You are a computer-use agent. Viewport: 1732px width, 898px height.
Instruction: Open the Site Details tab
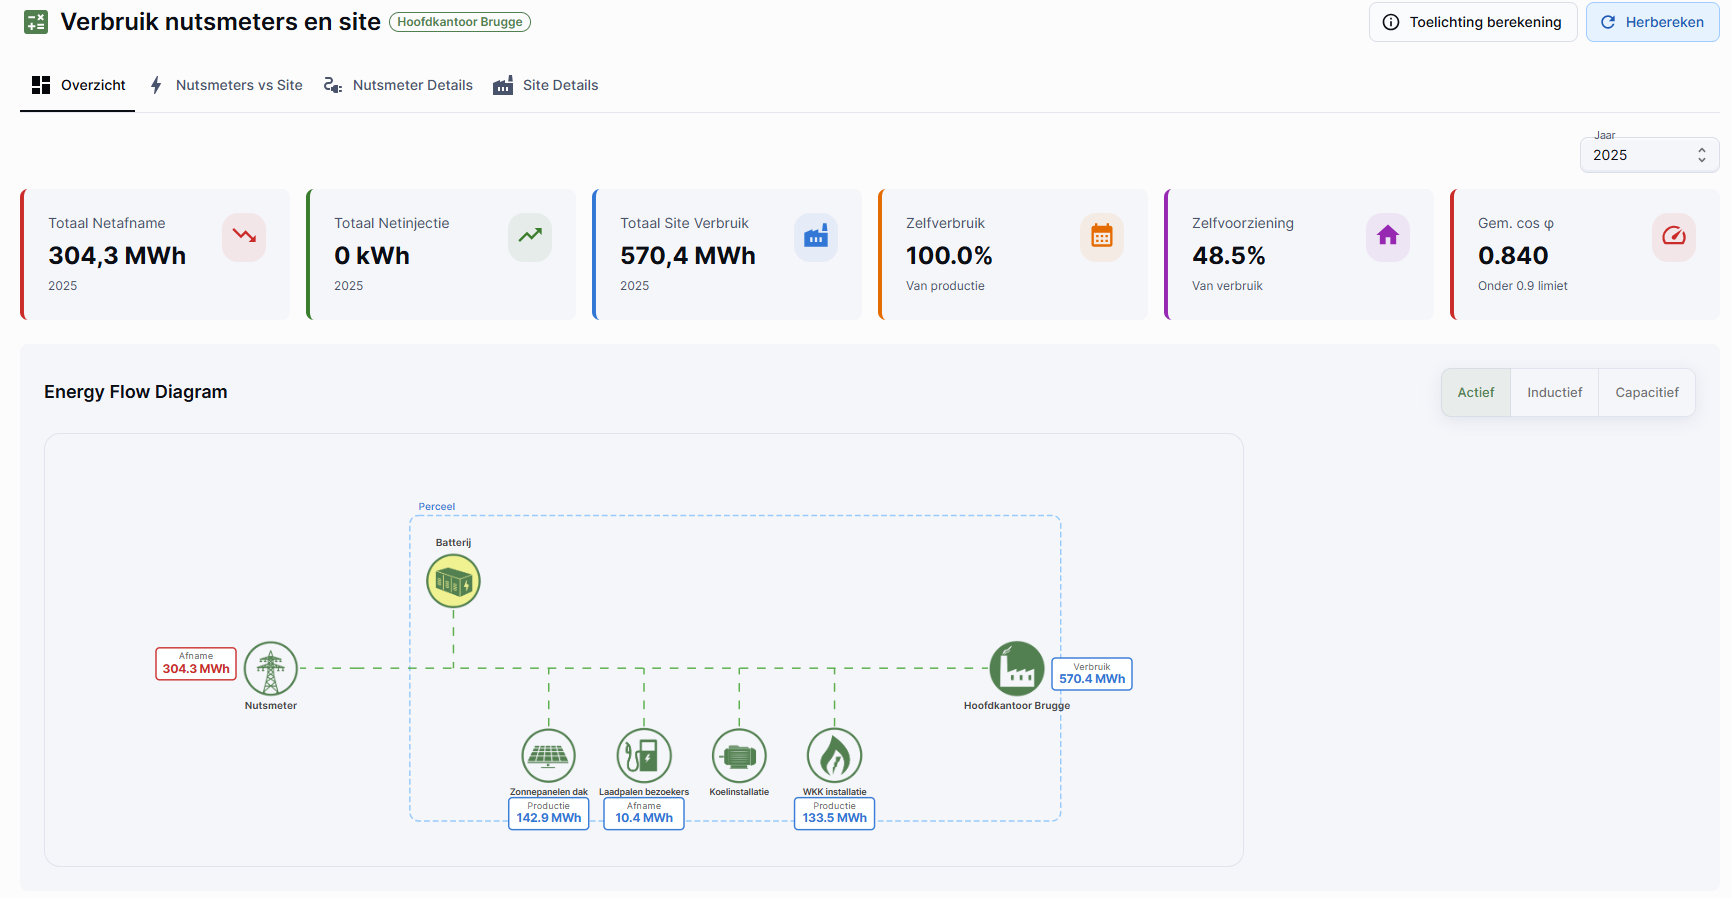coord(546,85)
